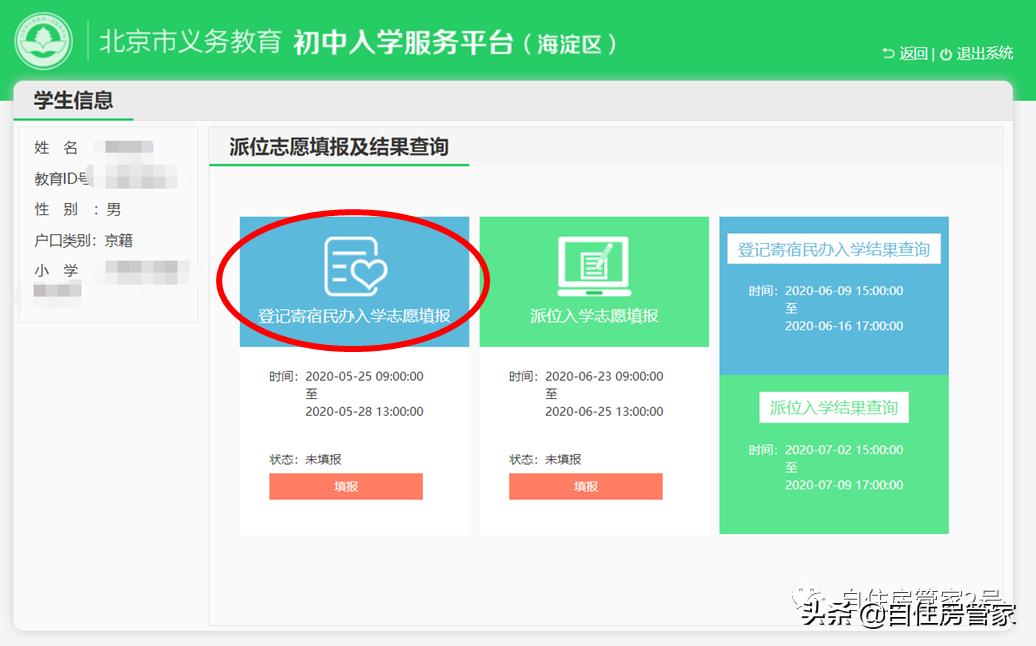Open 登记寄宿民办入学结果查询
1036x646 pixels.
833,249
